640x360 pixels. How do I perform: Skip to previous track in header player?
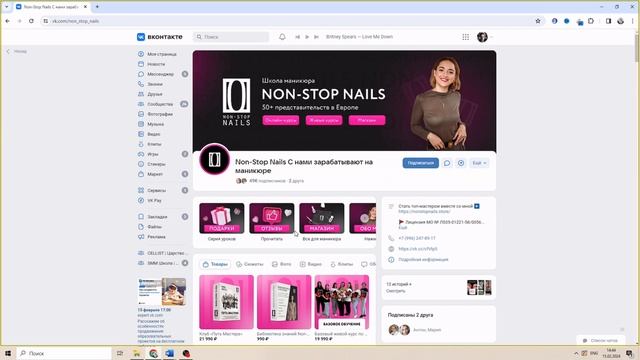point(298,37)
